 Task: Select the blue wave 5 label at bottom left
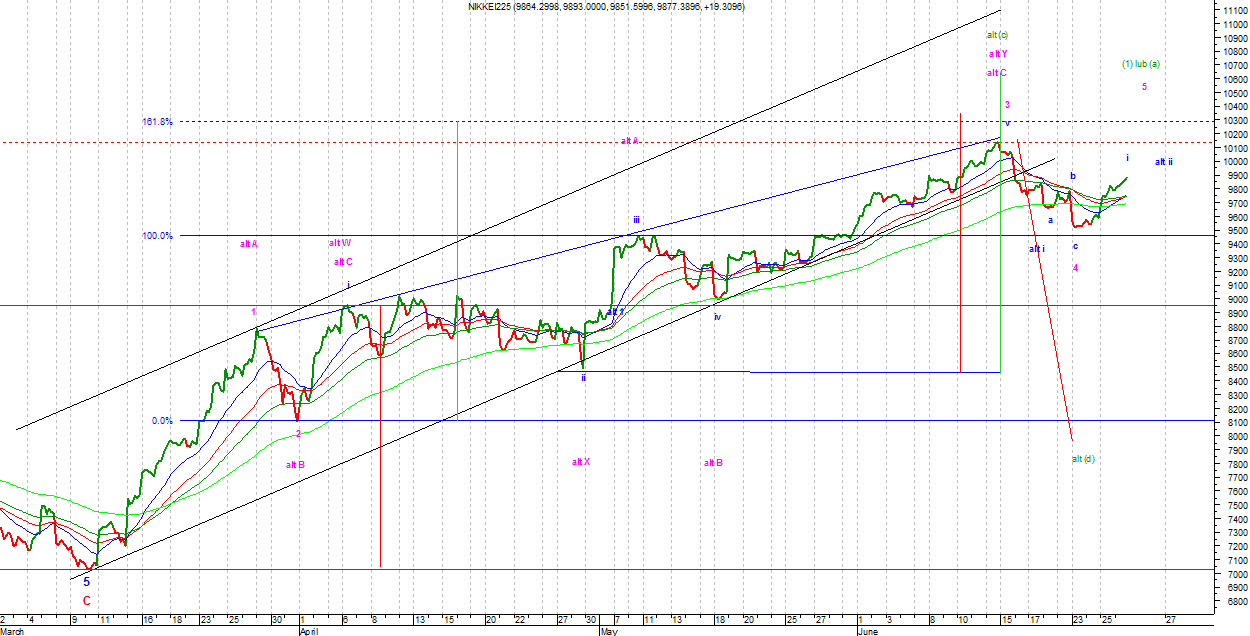[86, 581]
